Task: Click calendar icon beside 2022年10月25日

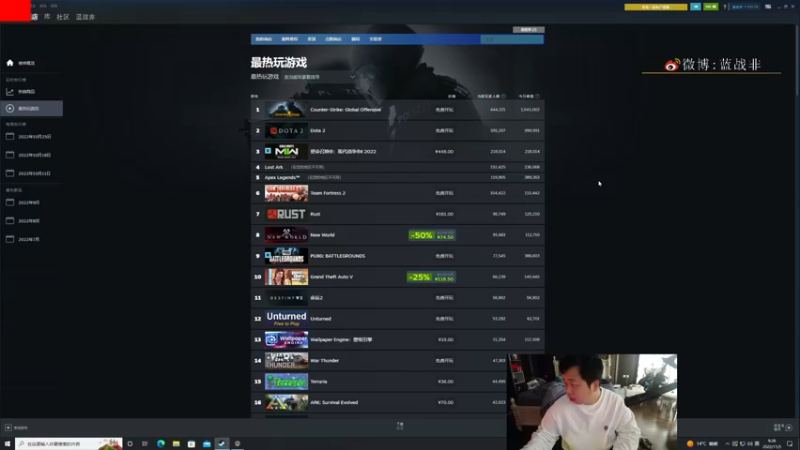Action: coord(10,136)
